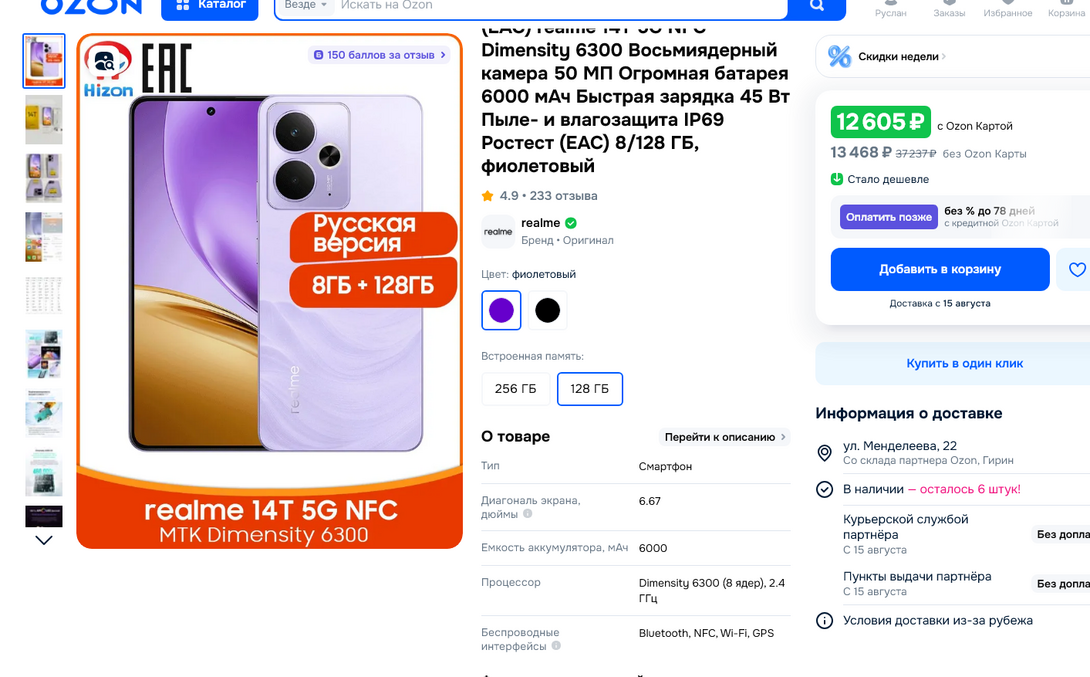
Task: Click the search magnifier button
Action: pyautogui.click(x=816, y=6)
